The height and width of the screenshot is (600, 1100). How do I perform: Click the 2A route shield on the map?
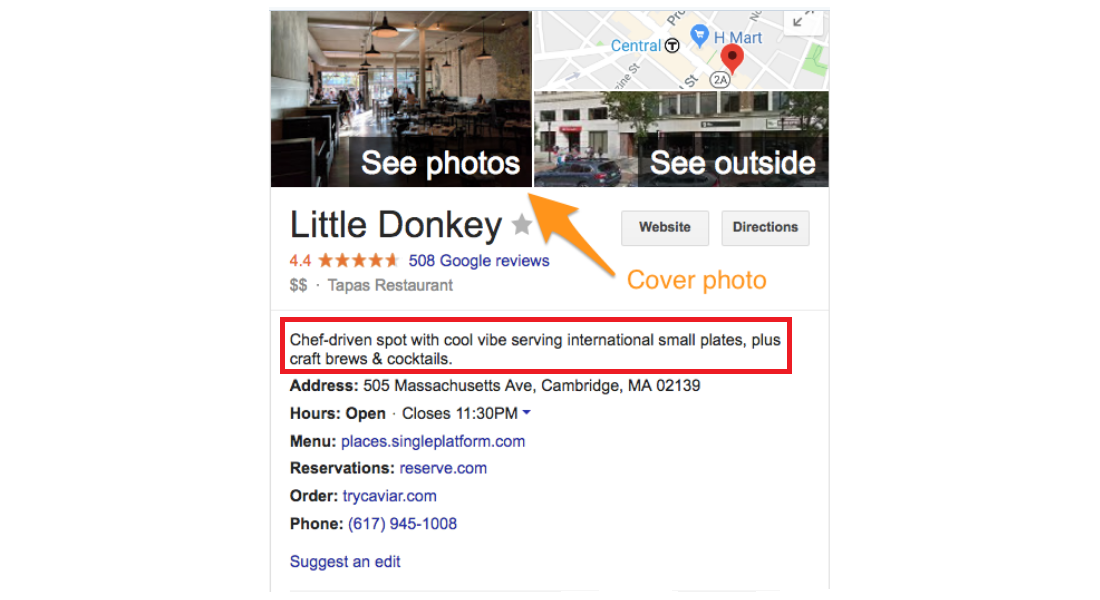(720, 80)
